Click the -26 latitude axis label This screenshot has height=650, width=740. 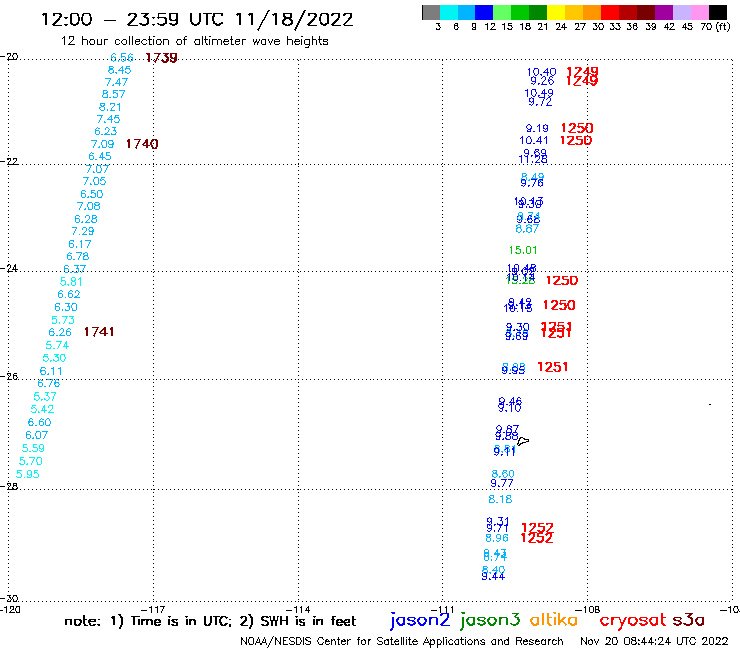(x=9, y=376)
